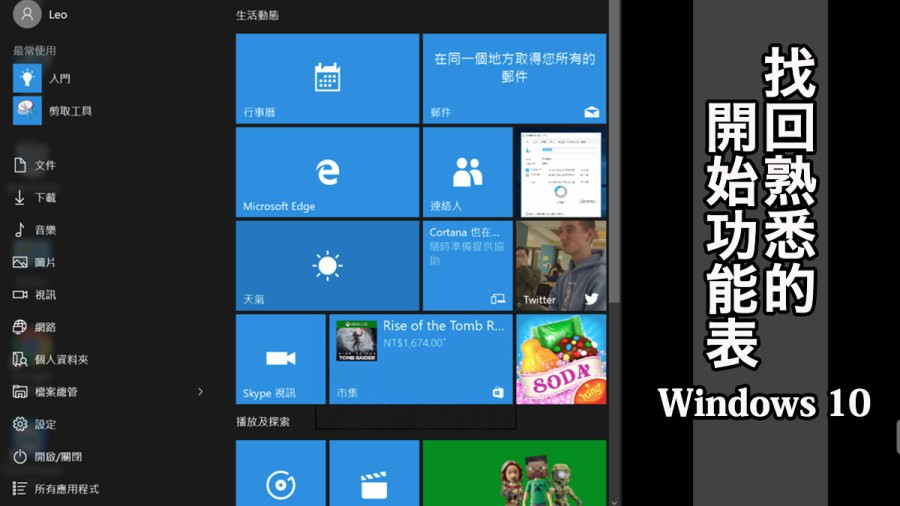Image resolution: width=900 pixels, height=506 pixels.
Task: Click the 生活動態 group heading
Action: 257,15
